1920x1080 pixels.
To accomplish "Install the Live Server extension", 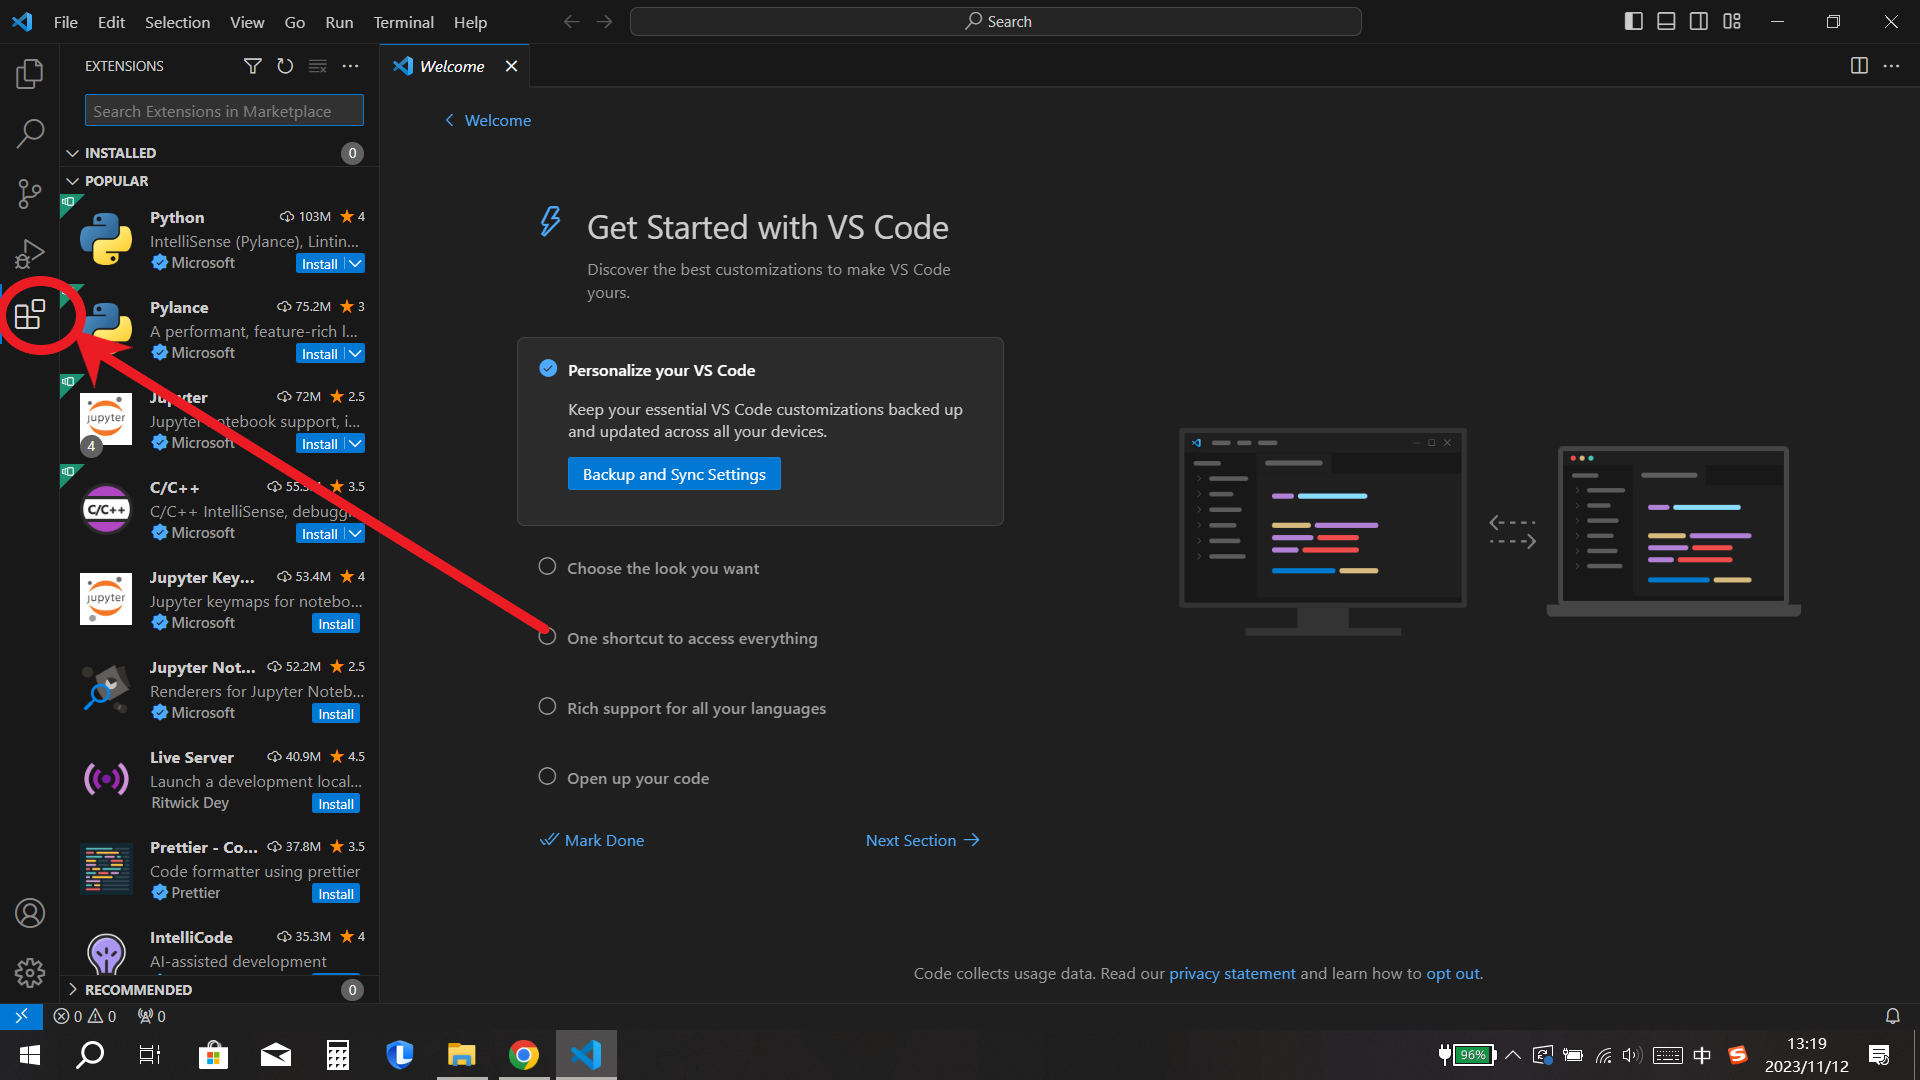I will tap(336, 804).
